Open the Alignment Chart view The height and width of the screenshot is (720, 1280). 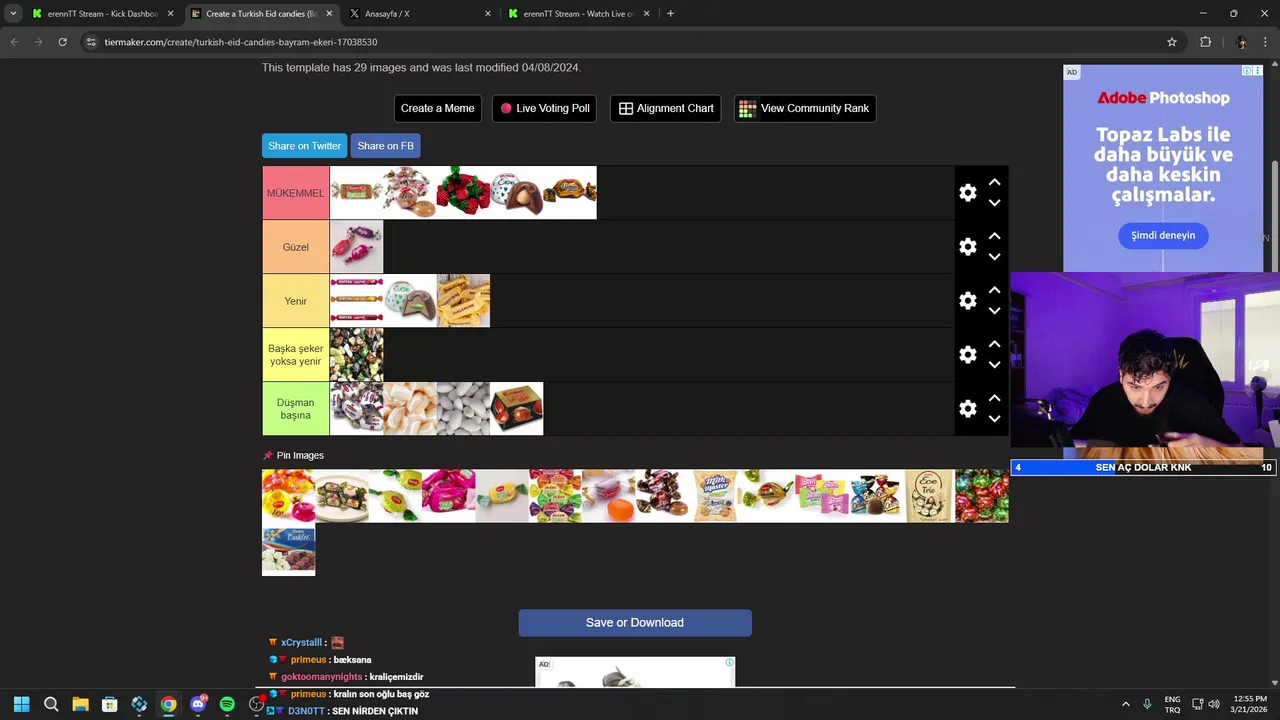tap(666, 108)
